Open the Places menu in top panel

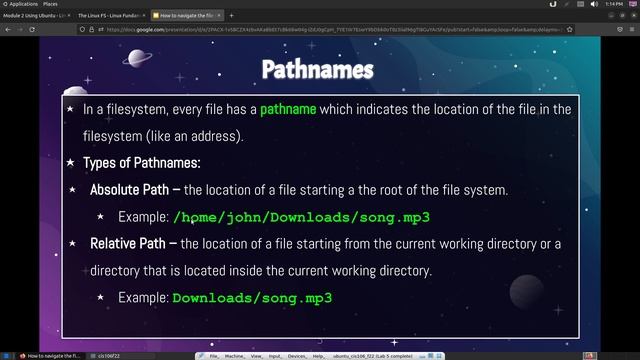coord(50,4)
